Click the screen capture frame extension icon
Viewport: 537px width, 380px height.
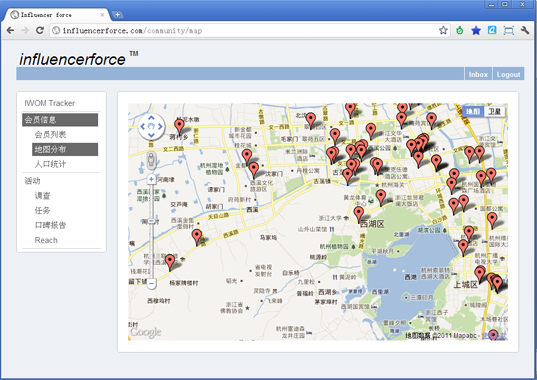pyautogui.click(x=509, y=30)
